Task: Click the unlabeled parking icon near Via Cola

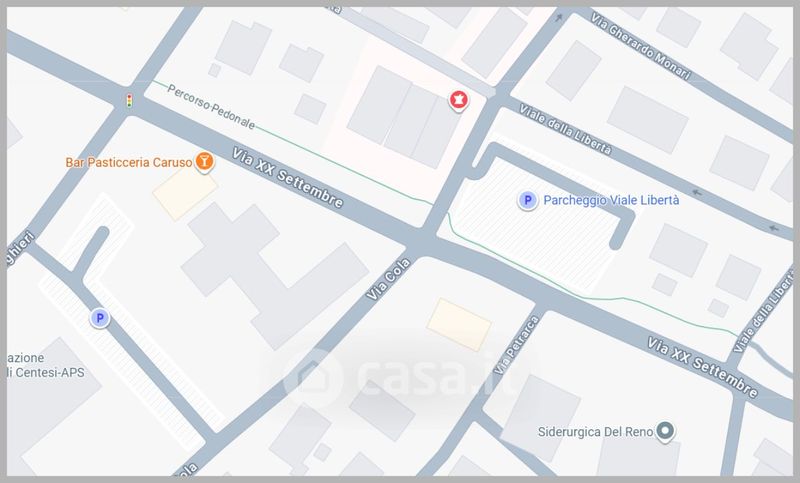Action: point(100,319)
